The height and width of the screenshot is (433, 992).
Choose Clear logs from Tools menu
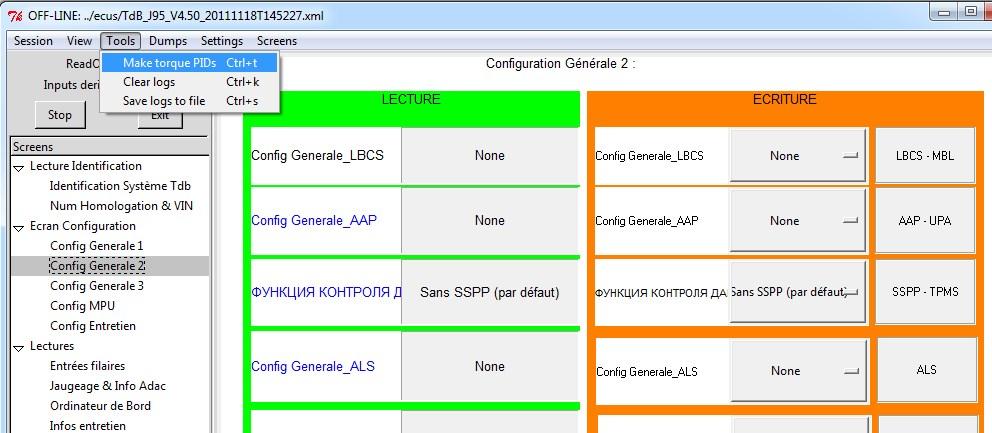point(190,82)
